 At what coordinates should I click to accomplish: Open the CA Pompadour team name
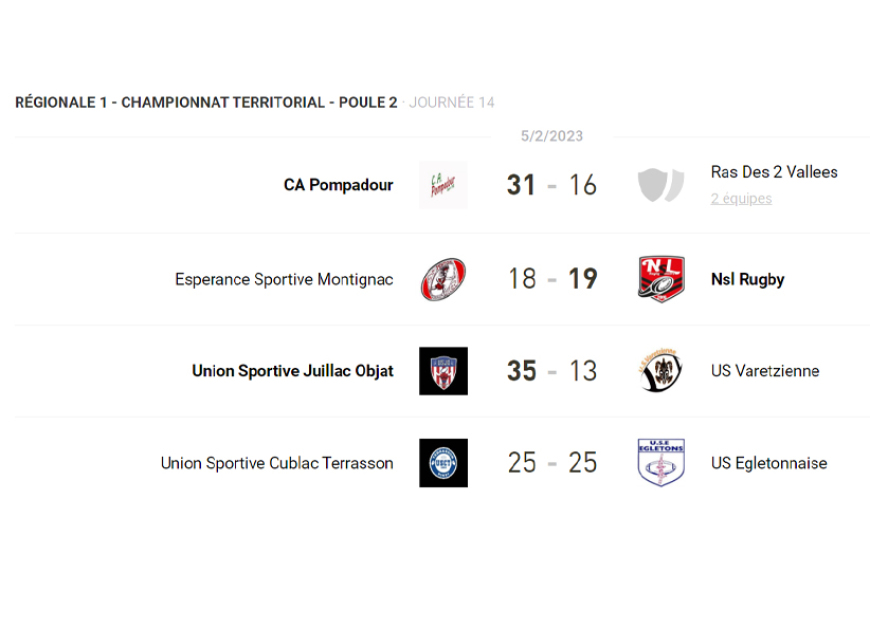[x=338, y=185]
